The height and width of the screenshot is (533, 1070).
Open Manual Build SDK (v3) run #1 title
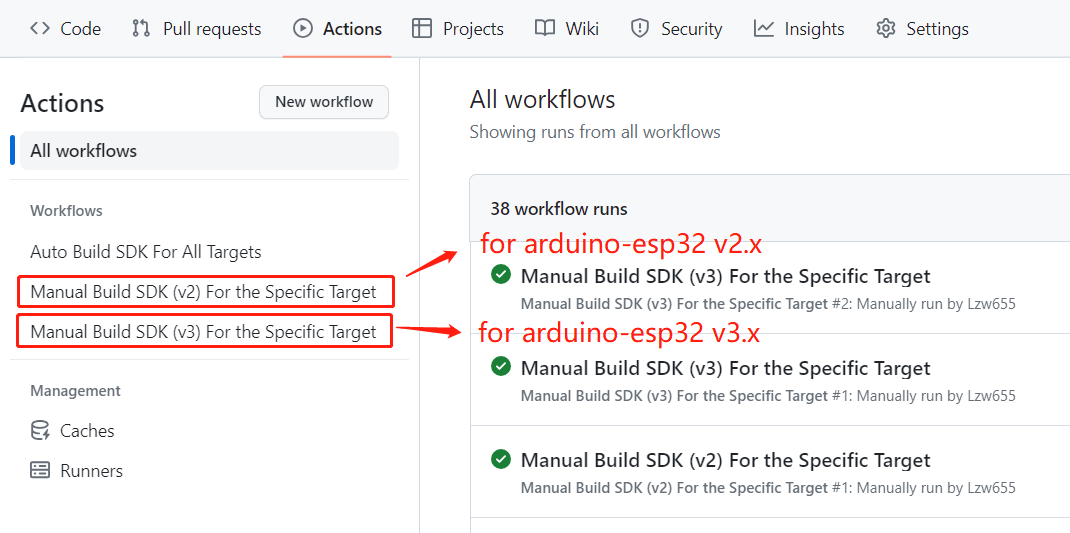tap(725, 369)
